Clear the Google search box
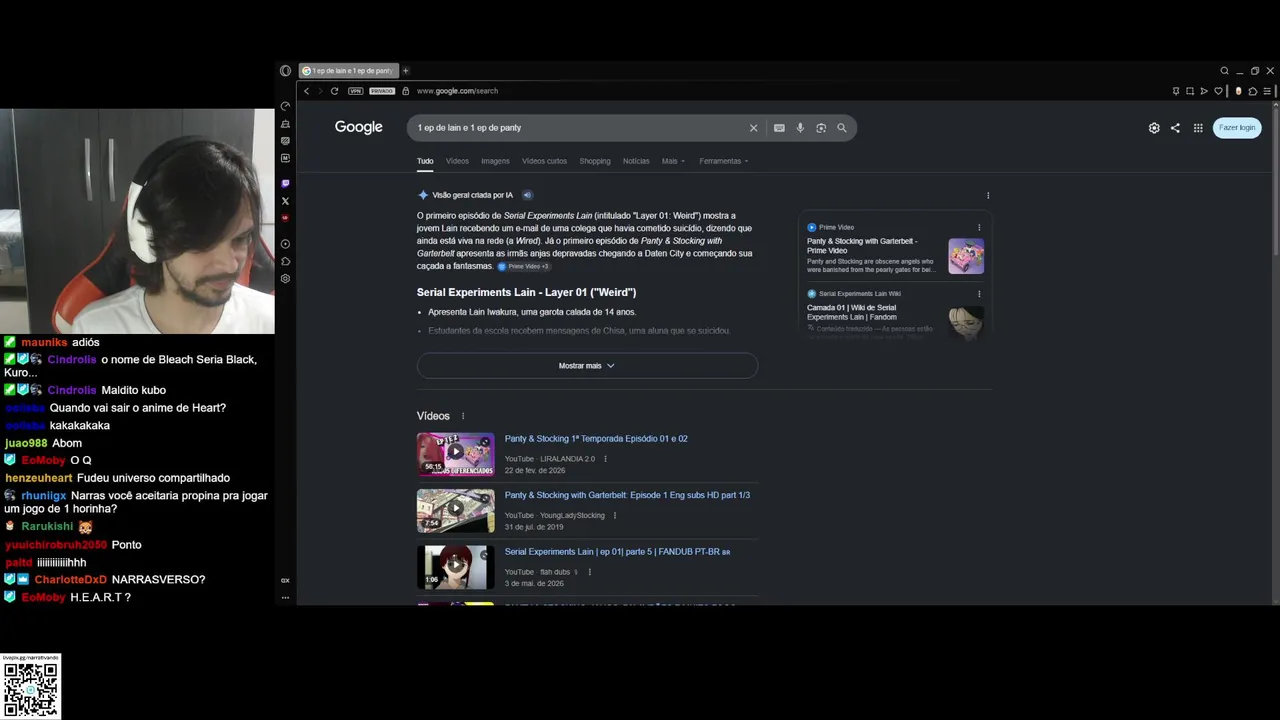The width and height of the screenshot is (1280, 720). coord(754,128)
